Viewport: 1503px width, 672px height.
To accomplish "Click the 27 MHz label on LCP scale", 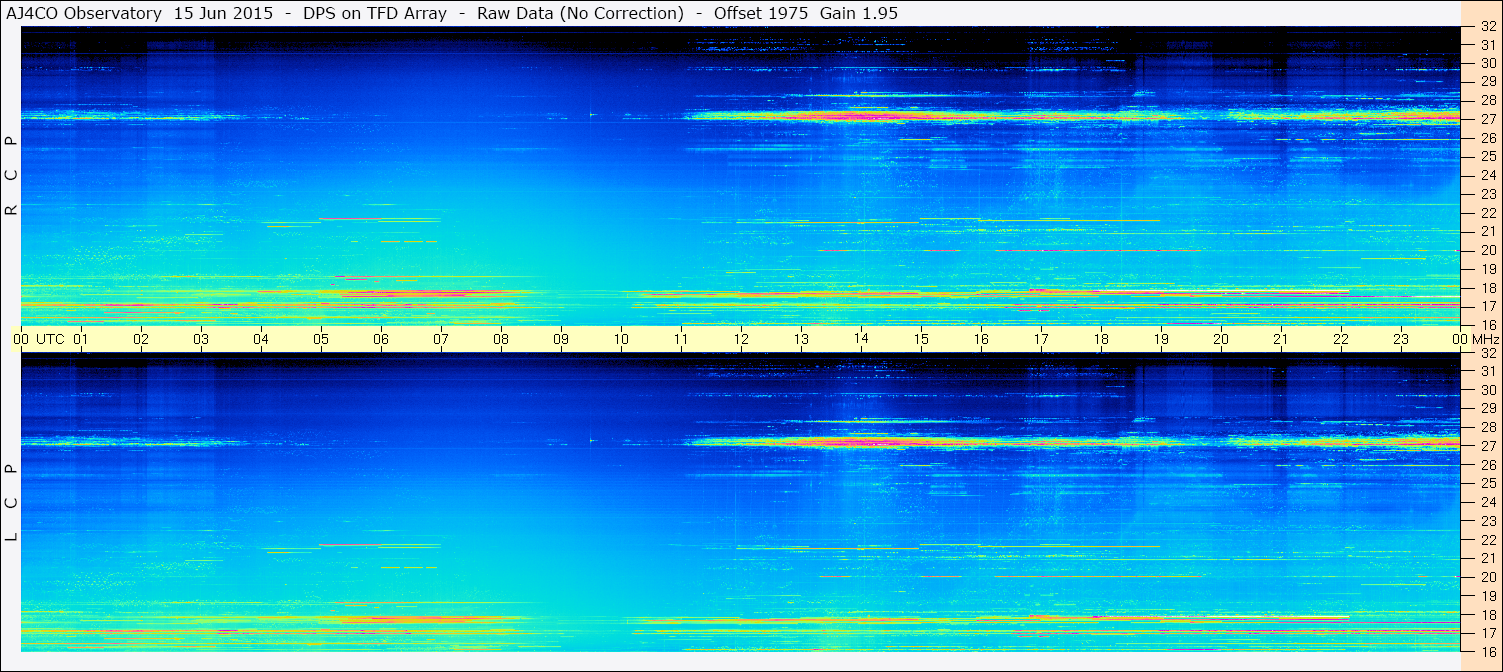I will 1487,446.
